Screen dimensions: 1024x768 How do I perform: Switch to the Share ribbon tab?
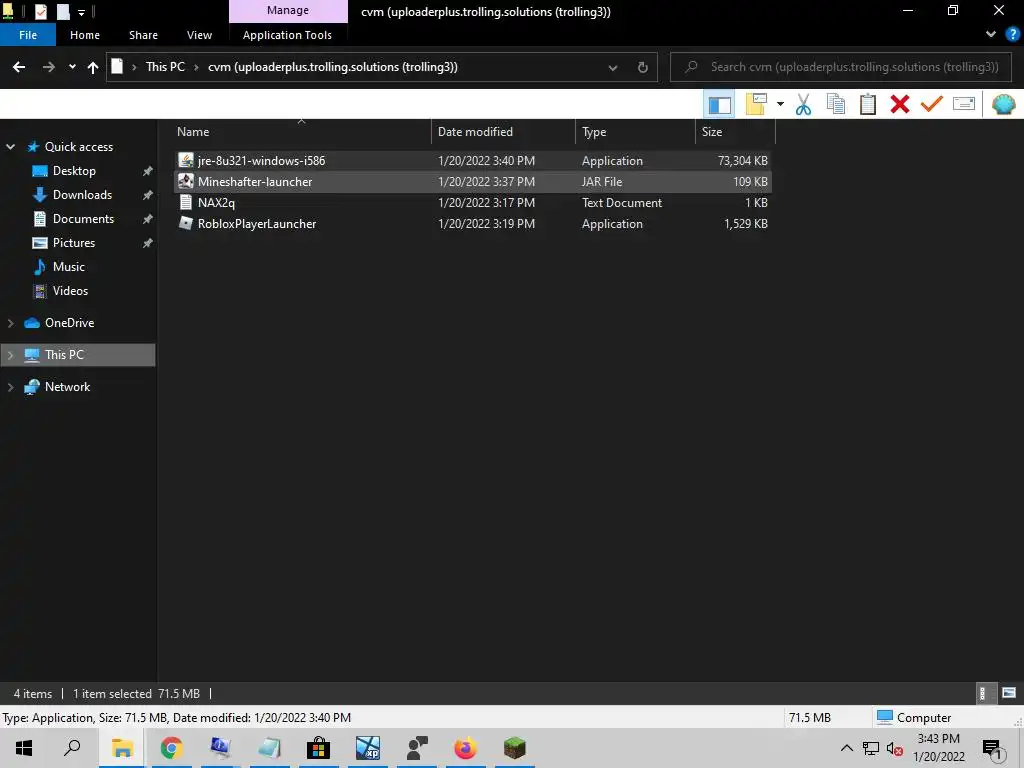tap(143, 35)
